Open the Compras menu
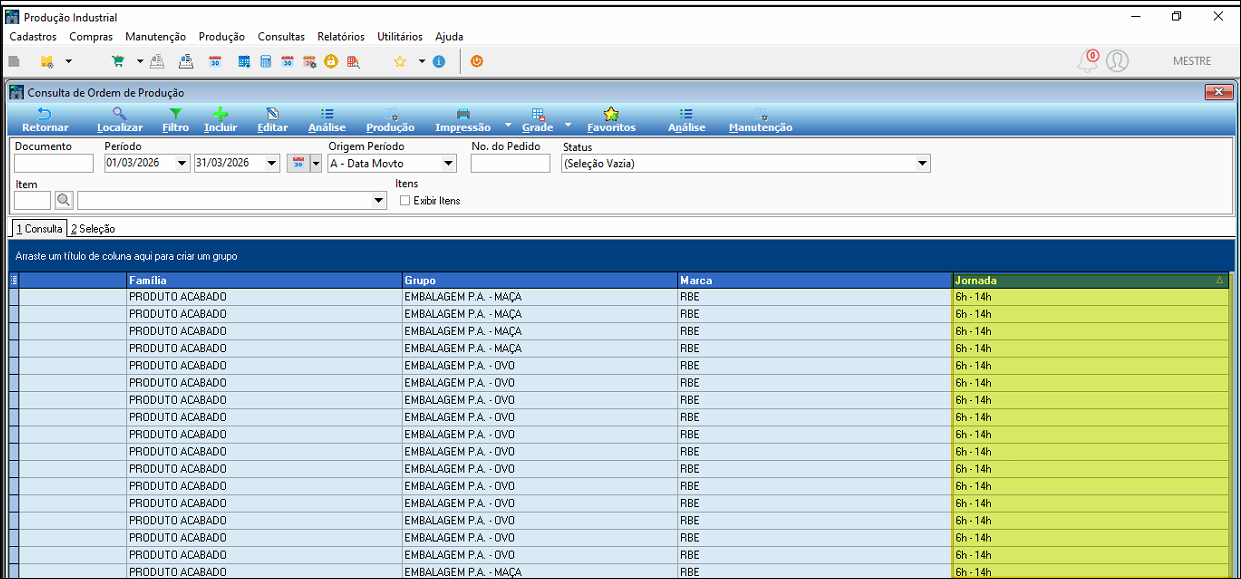1241x579 pixels. 91,37
